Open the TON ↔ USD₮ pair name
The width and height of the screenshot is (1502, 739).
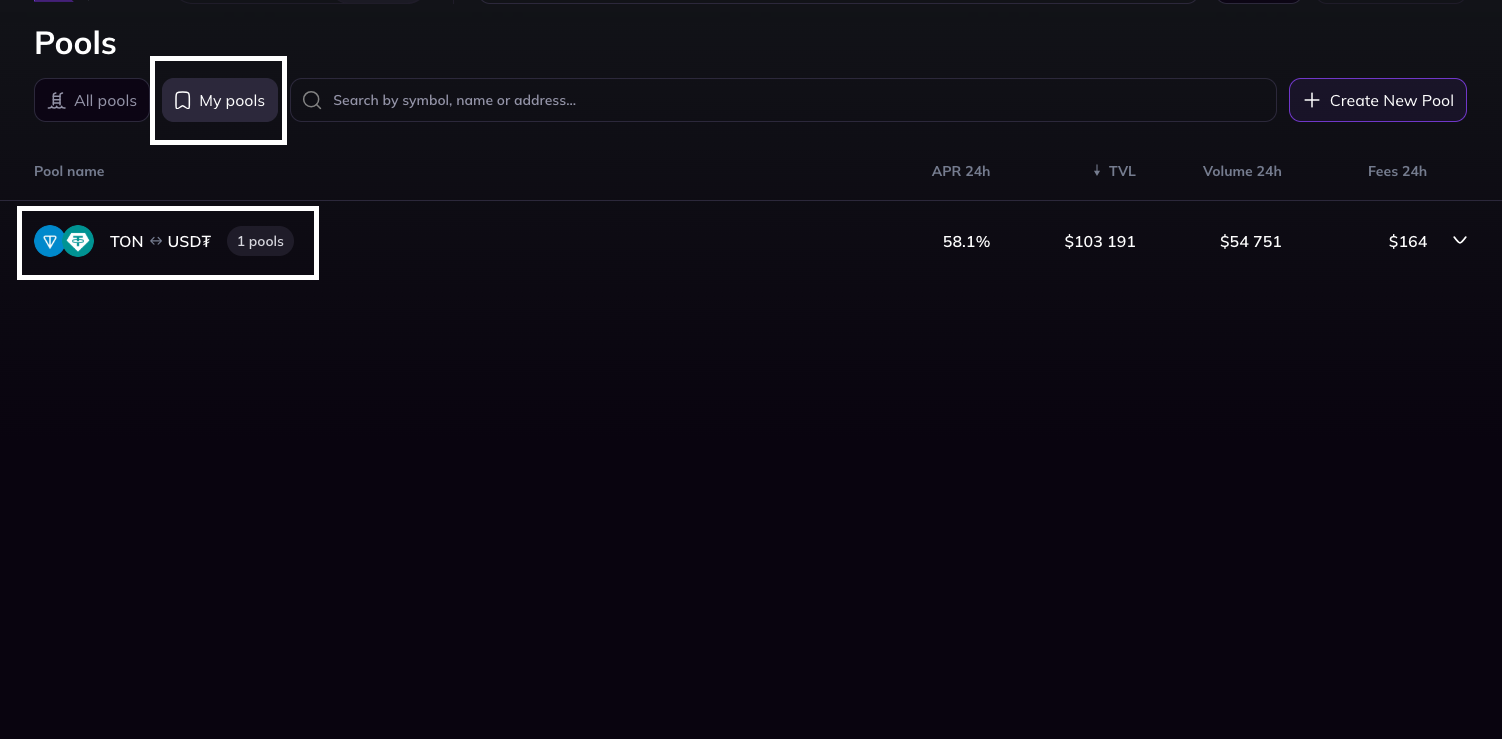160,242
